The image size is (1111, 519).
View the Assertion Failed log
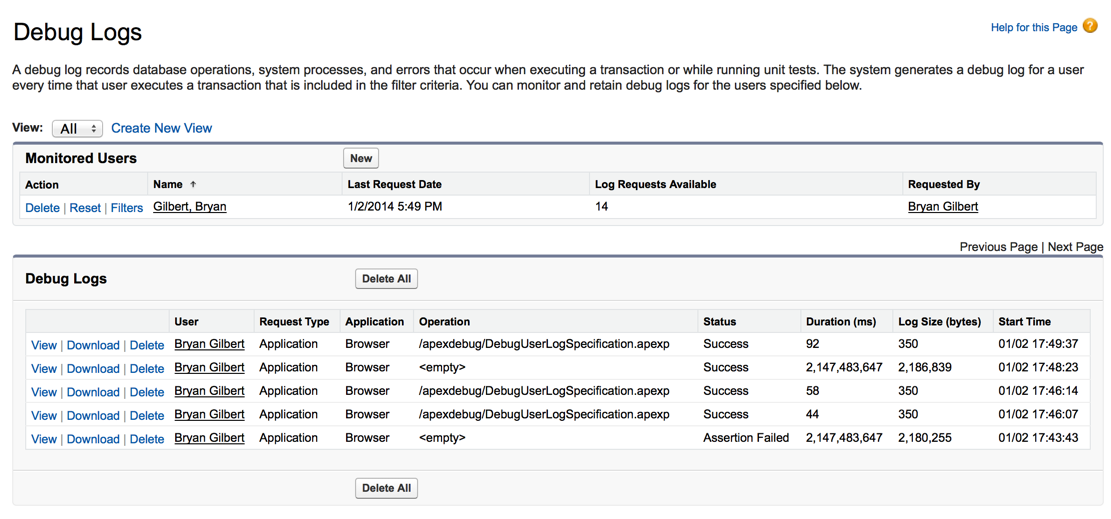pos(44,439)
